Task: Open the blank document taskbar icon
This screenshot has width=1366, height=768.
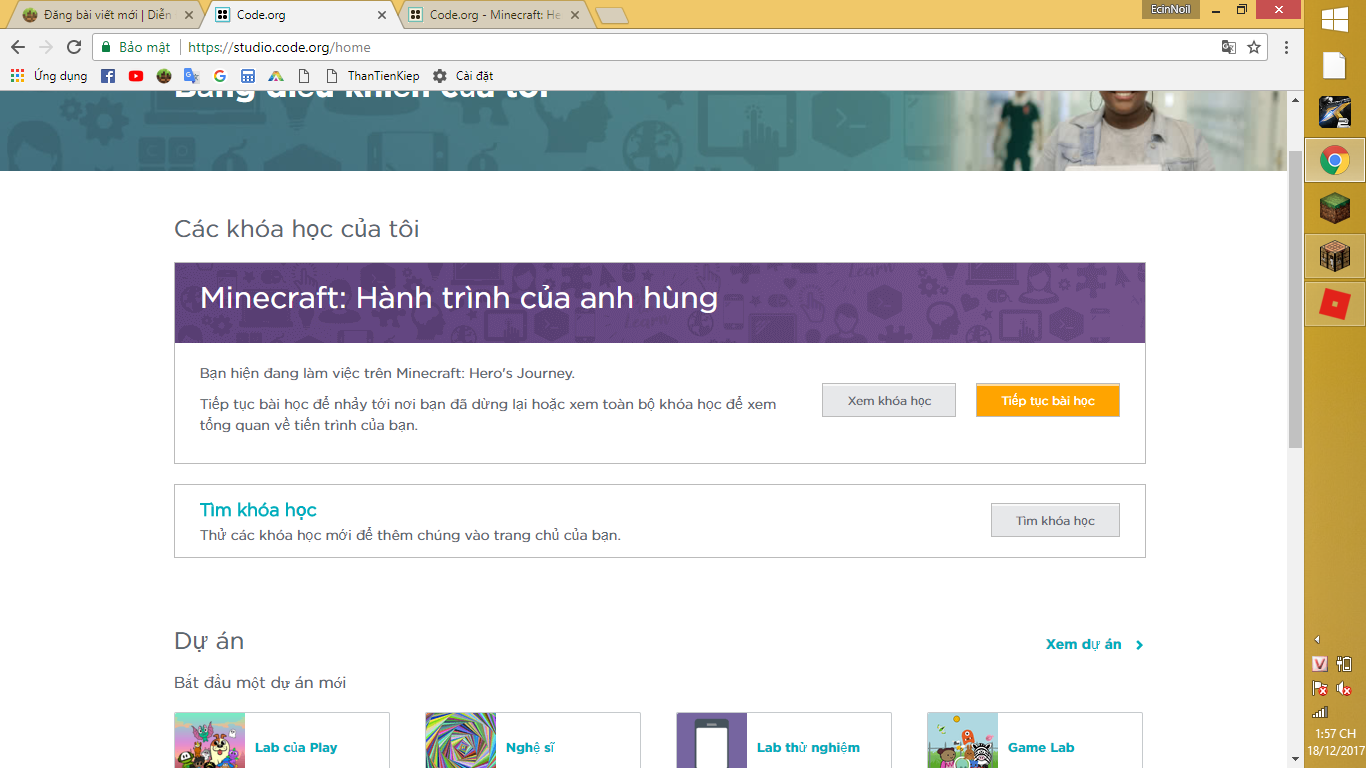Action: coord(1335,65)
